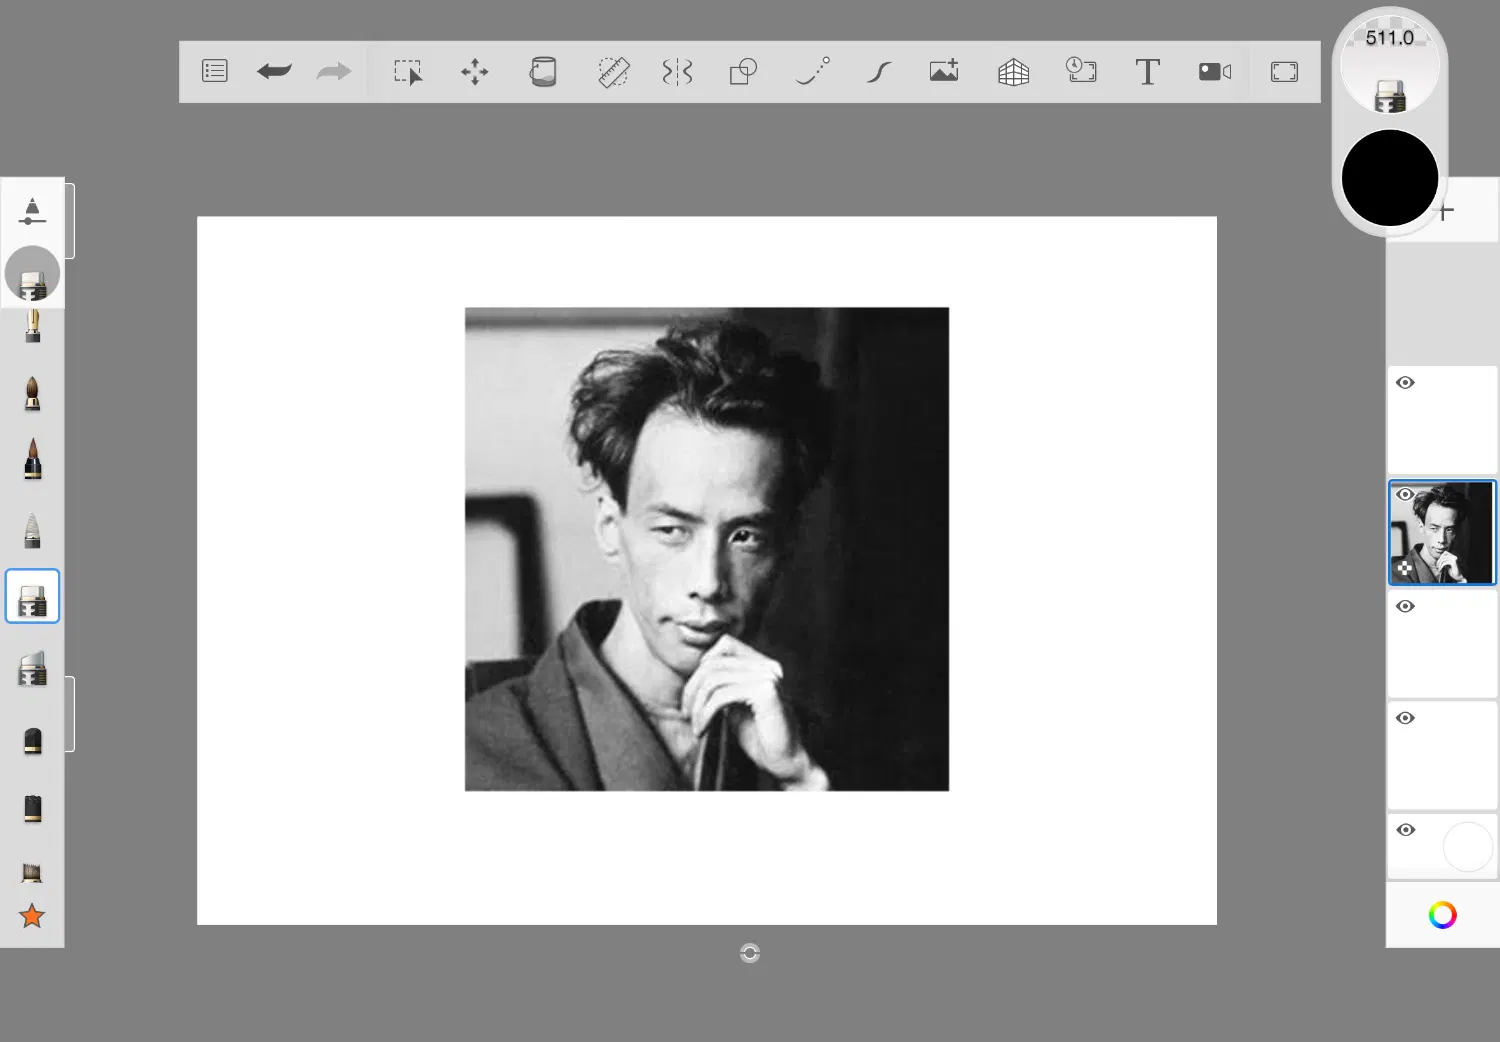The height and width of the screenshot is (1042, 1500).
Task: Change the background layer color circle
Action: point(1467,847)
